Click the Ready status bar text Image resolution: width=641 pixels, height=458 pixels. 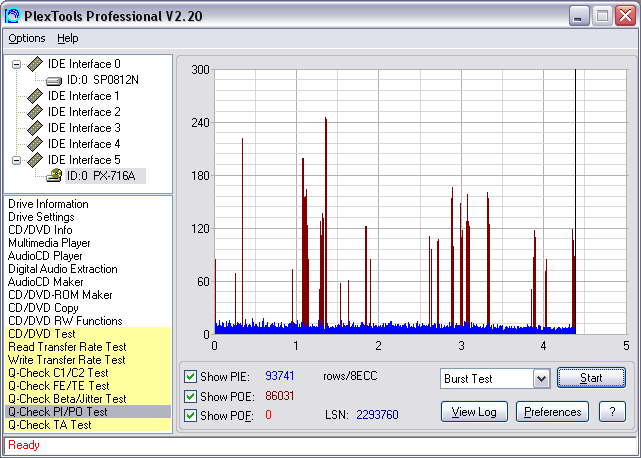(x=24, y=445)
